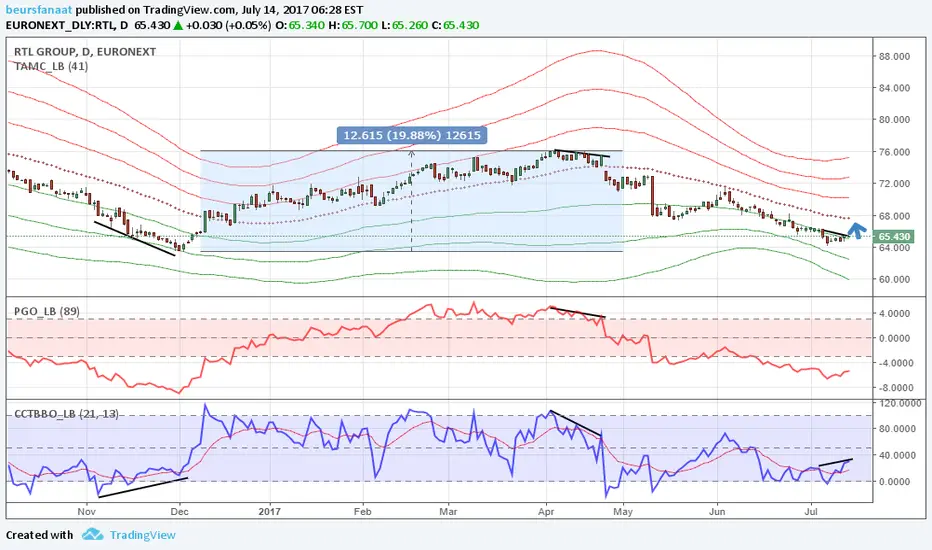
Task: Click the 2017 date axis label
Action: [x=270, y=511]
